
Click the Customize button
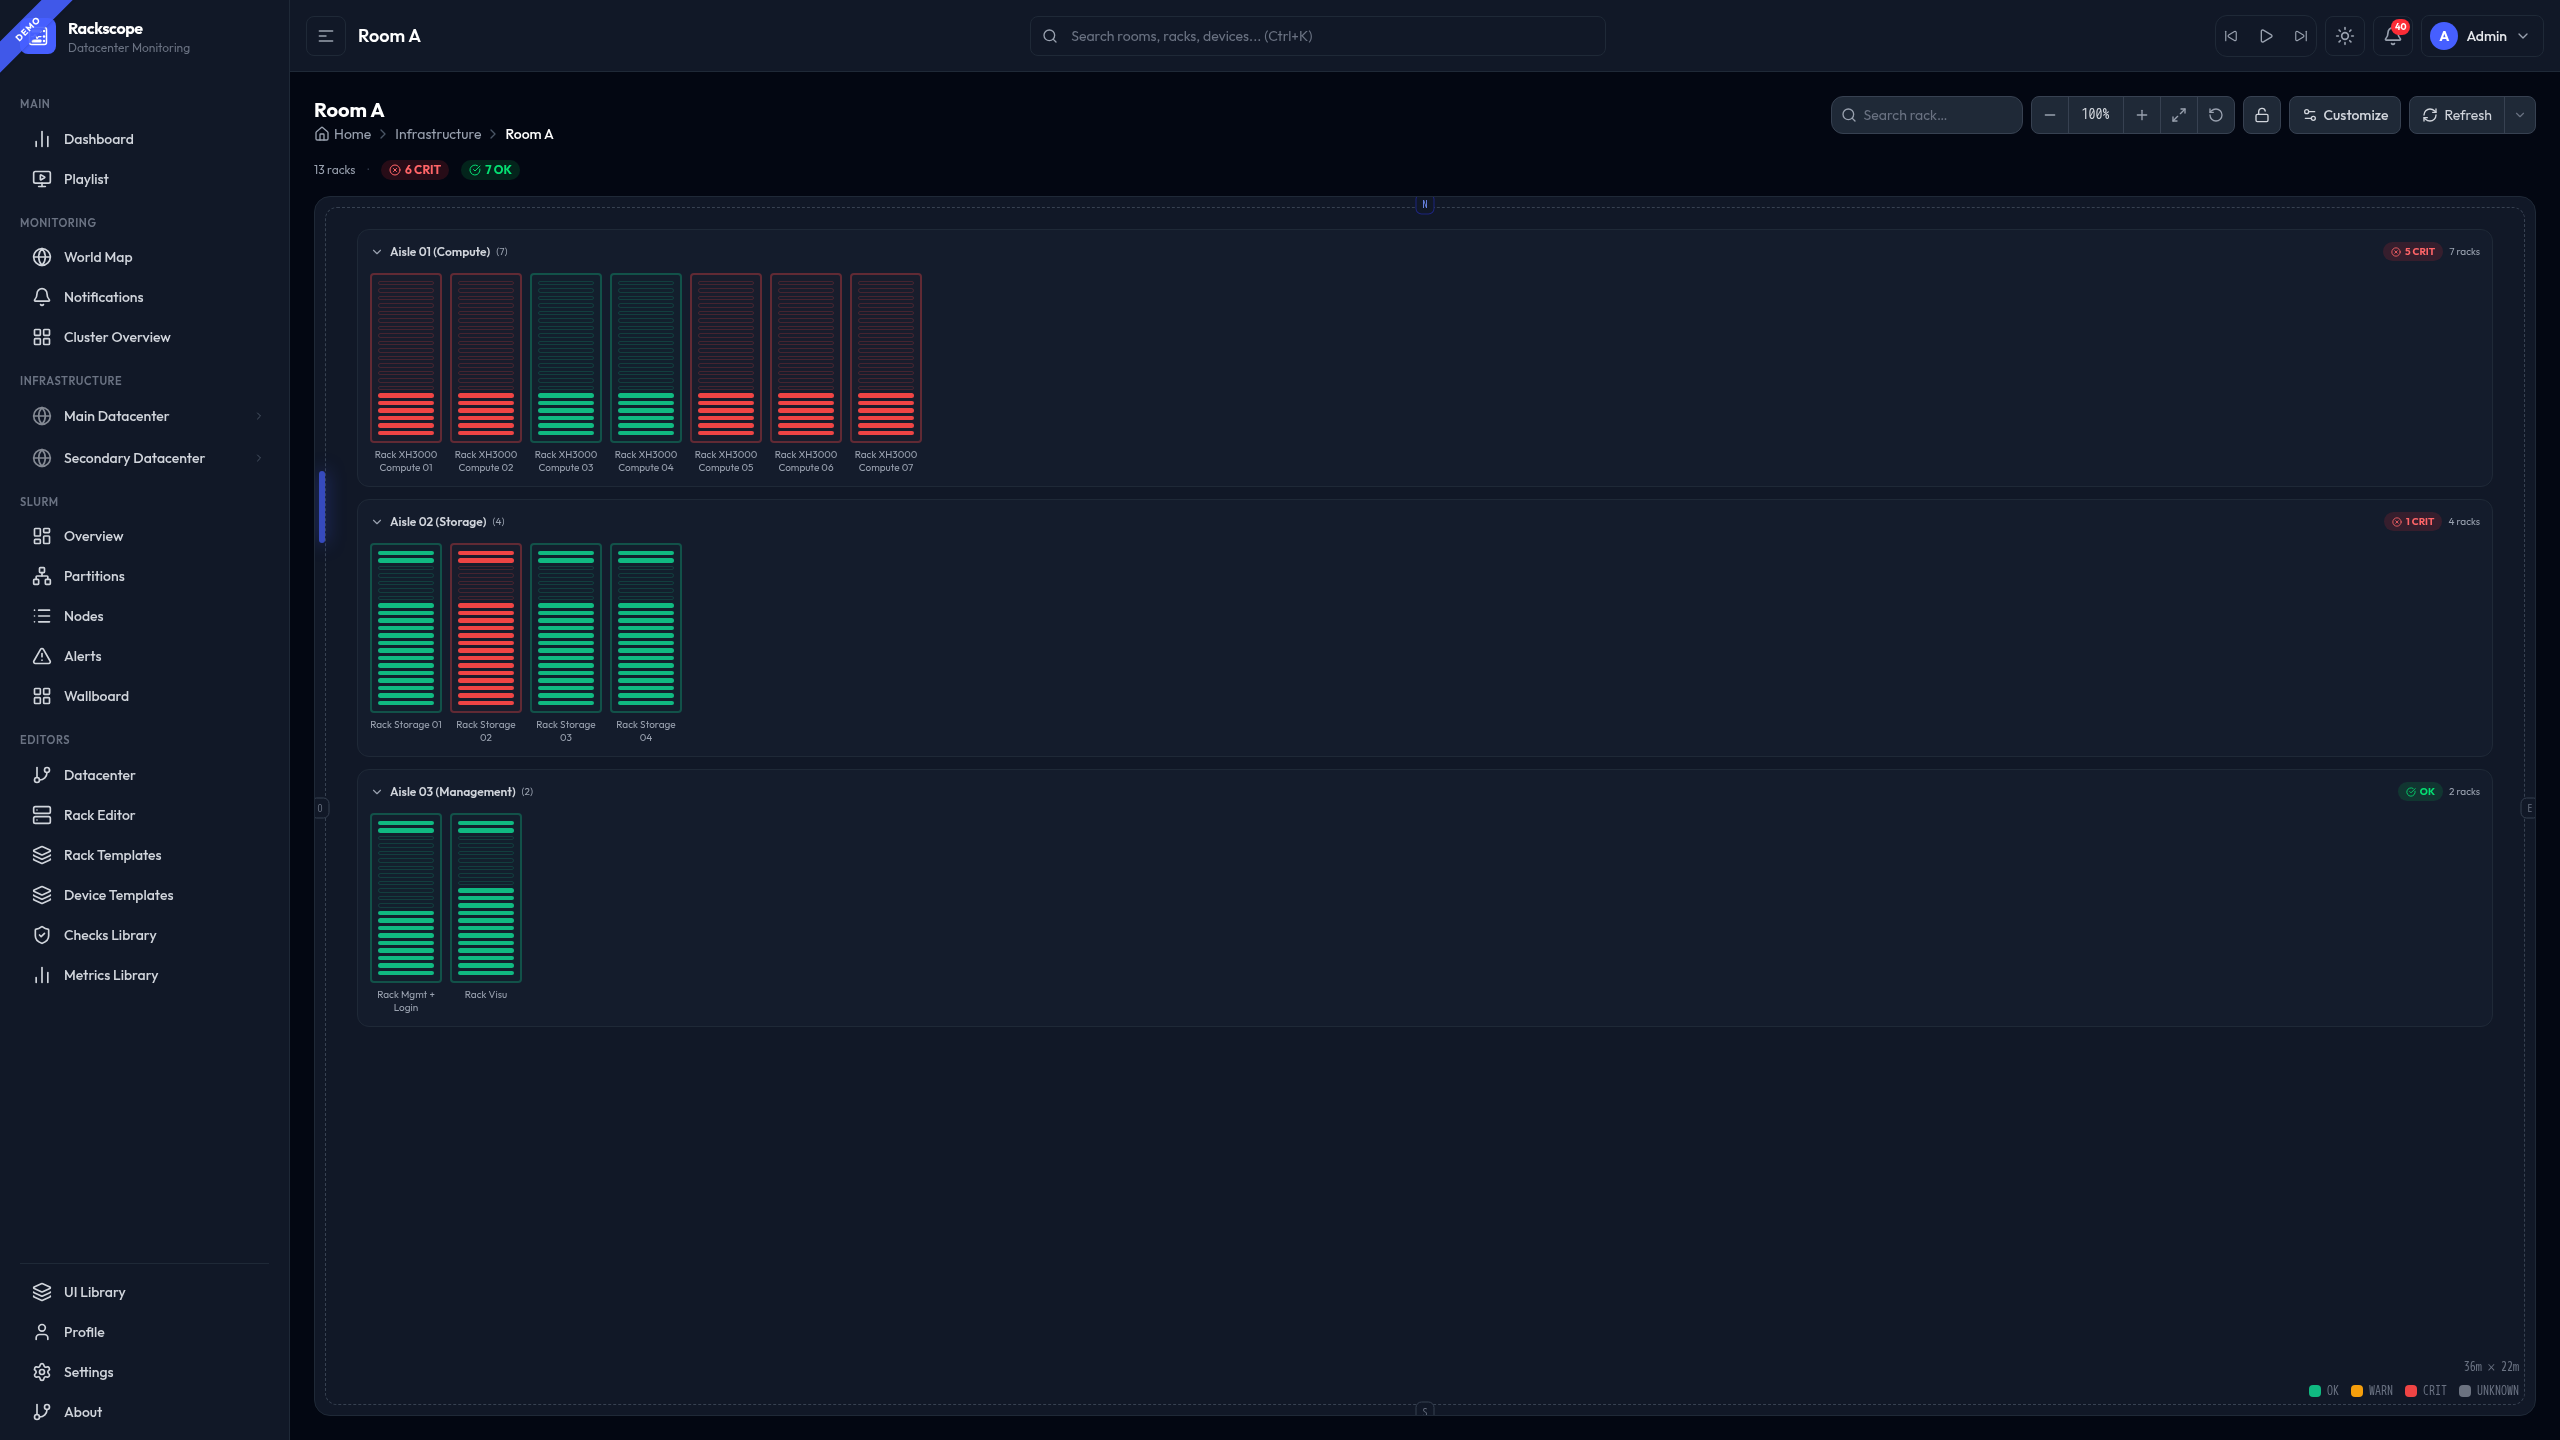[2344, 115]
